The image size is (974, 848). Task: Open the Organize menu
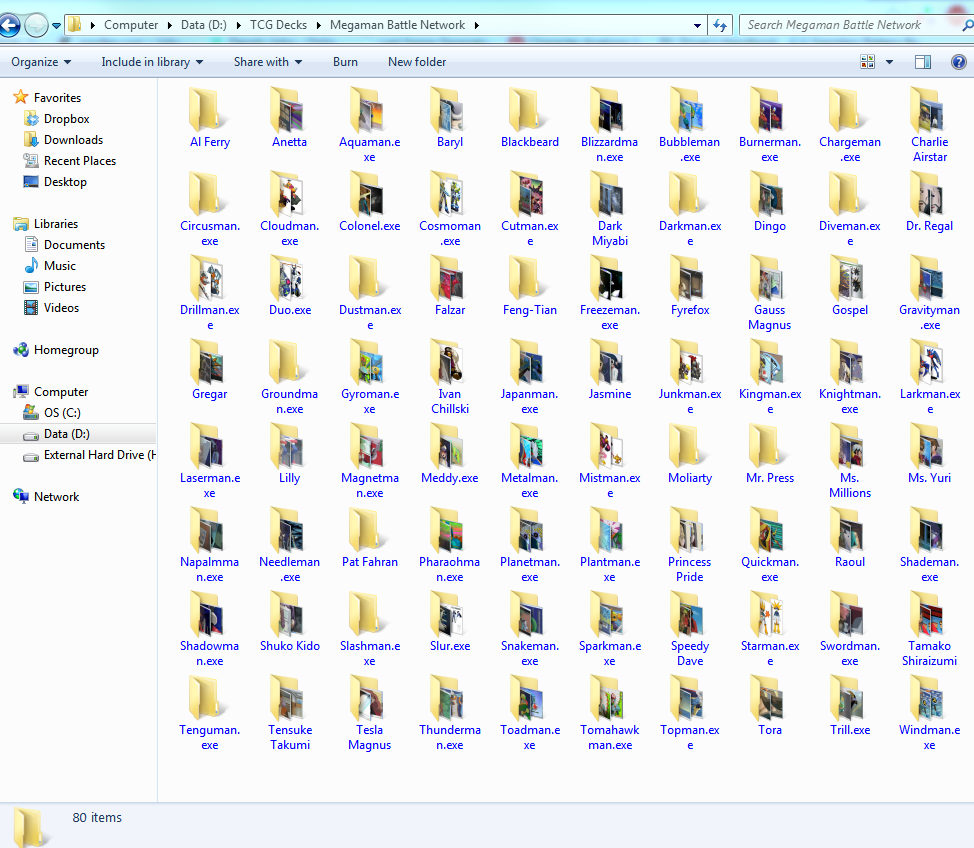(41, 62)
